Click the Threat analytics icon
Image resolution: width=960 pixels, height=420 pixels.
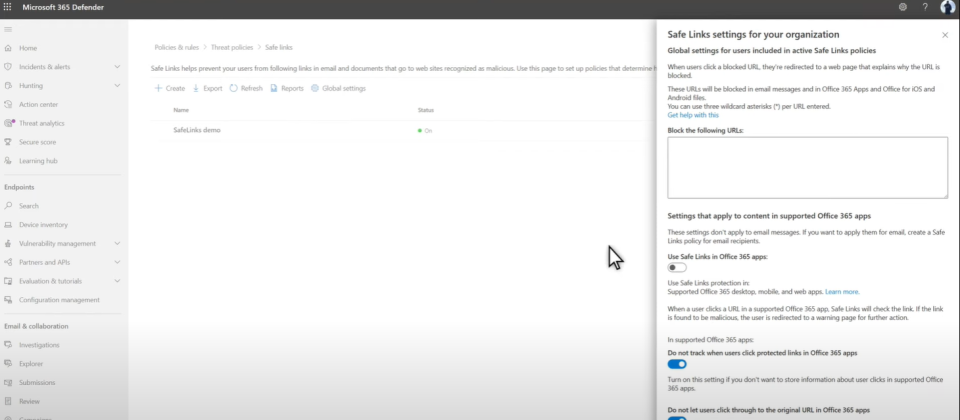(8, 123)
